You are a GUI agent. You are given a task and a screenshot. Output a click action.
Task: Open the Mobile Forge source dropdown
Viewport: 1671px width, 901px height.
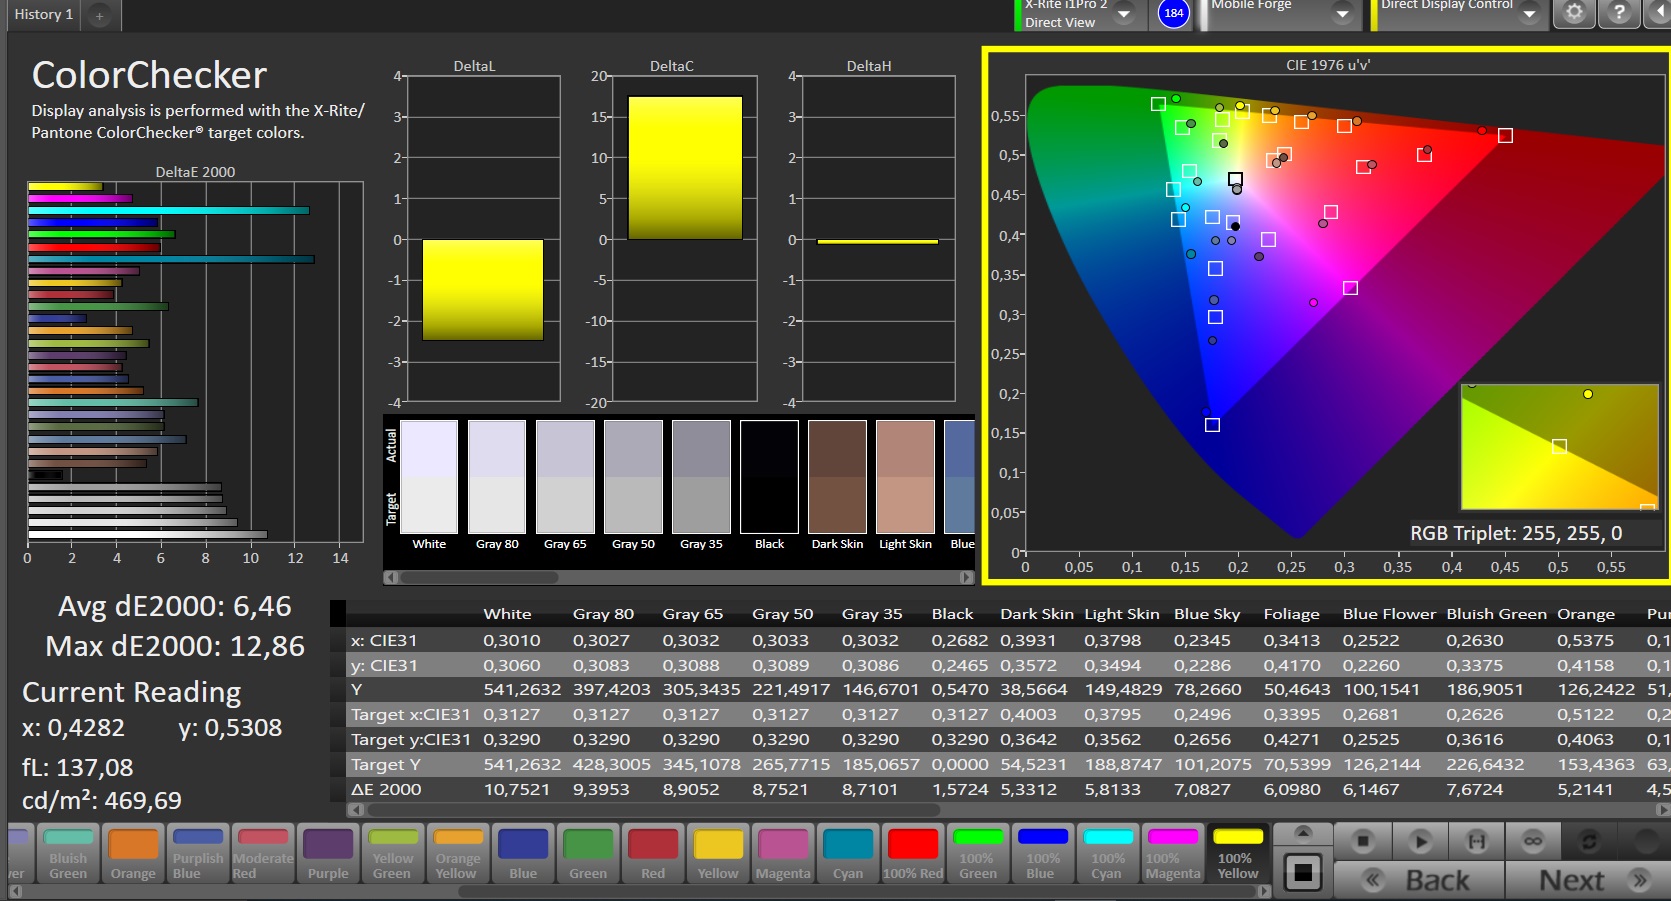1343,14
